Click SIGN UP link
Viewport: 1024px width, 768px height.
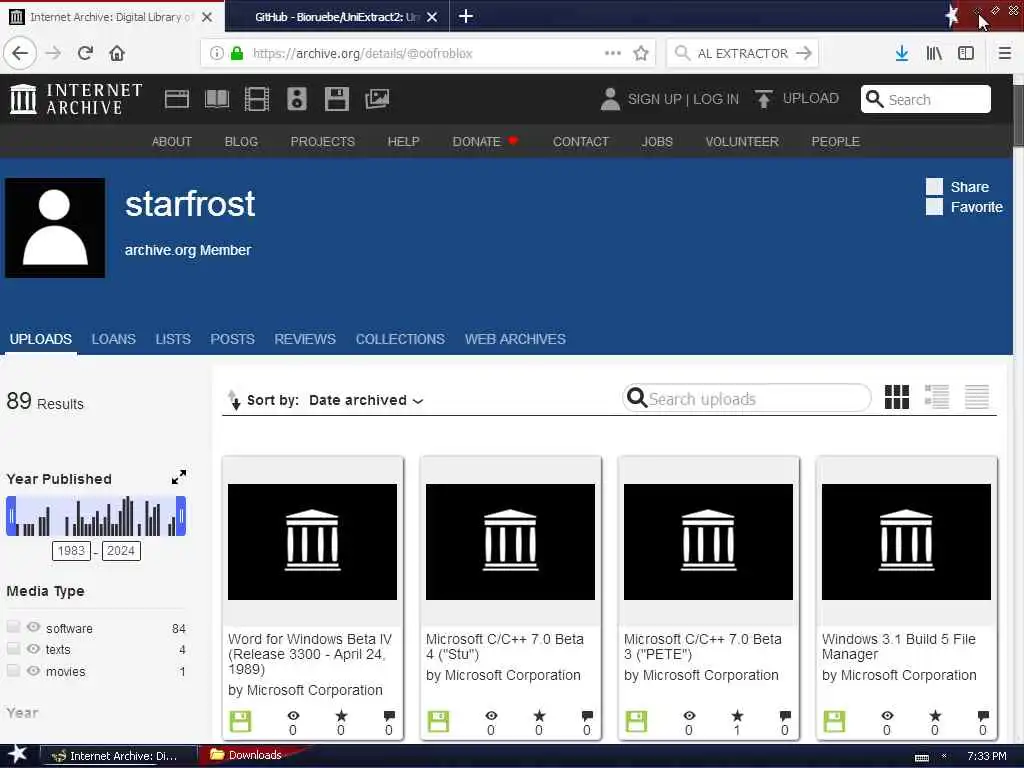tap(654, 99)
